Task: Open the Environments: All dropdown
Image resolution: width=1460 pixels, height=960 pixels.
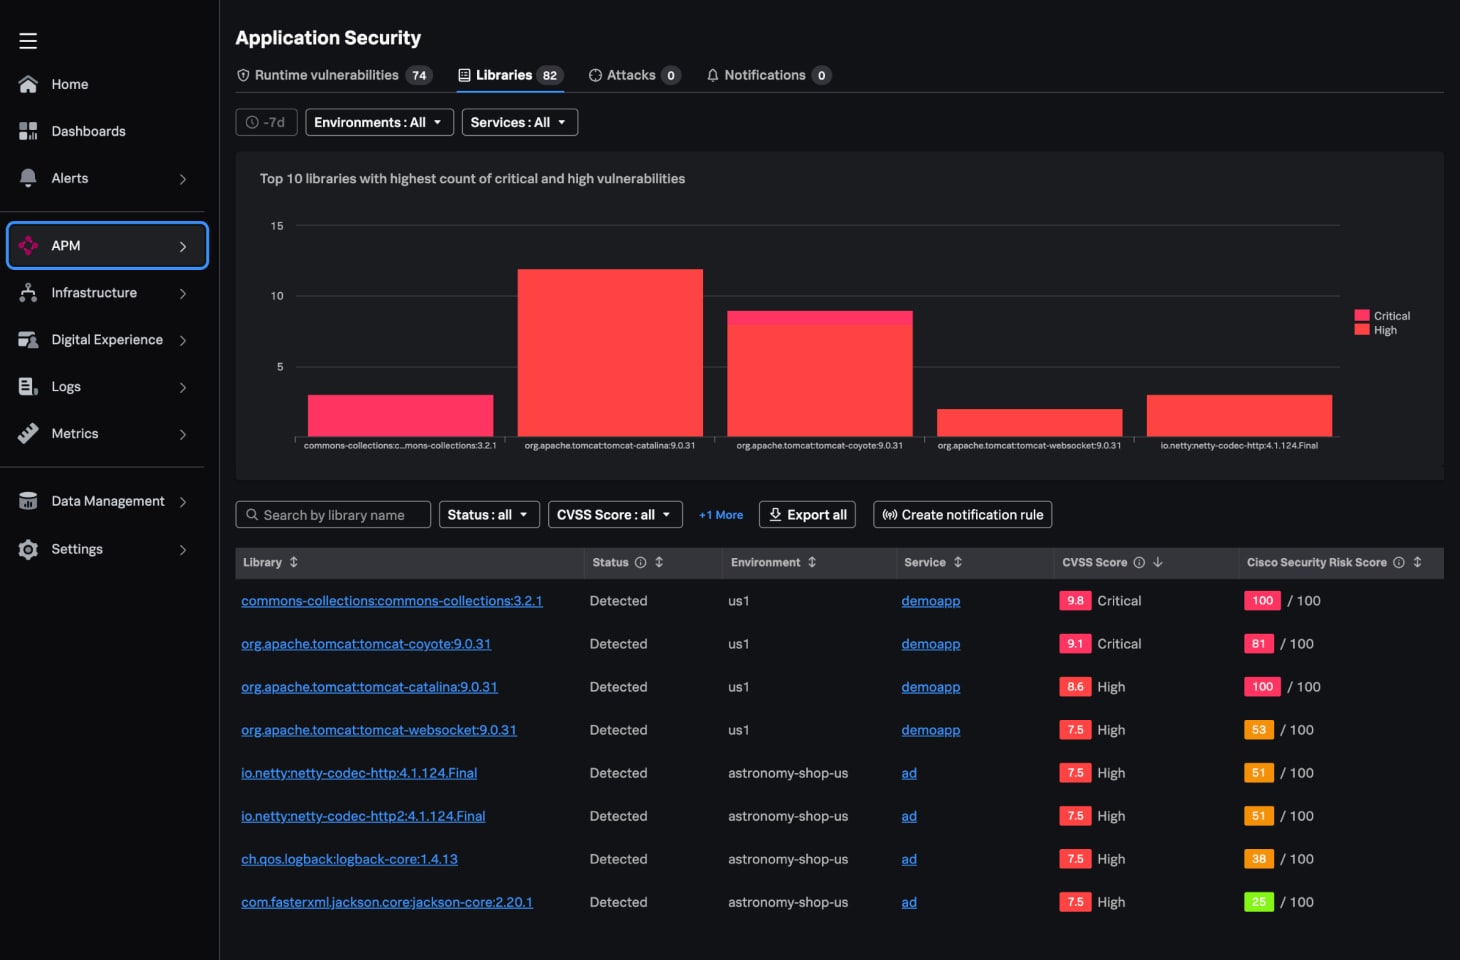Action: coord(379,122)
